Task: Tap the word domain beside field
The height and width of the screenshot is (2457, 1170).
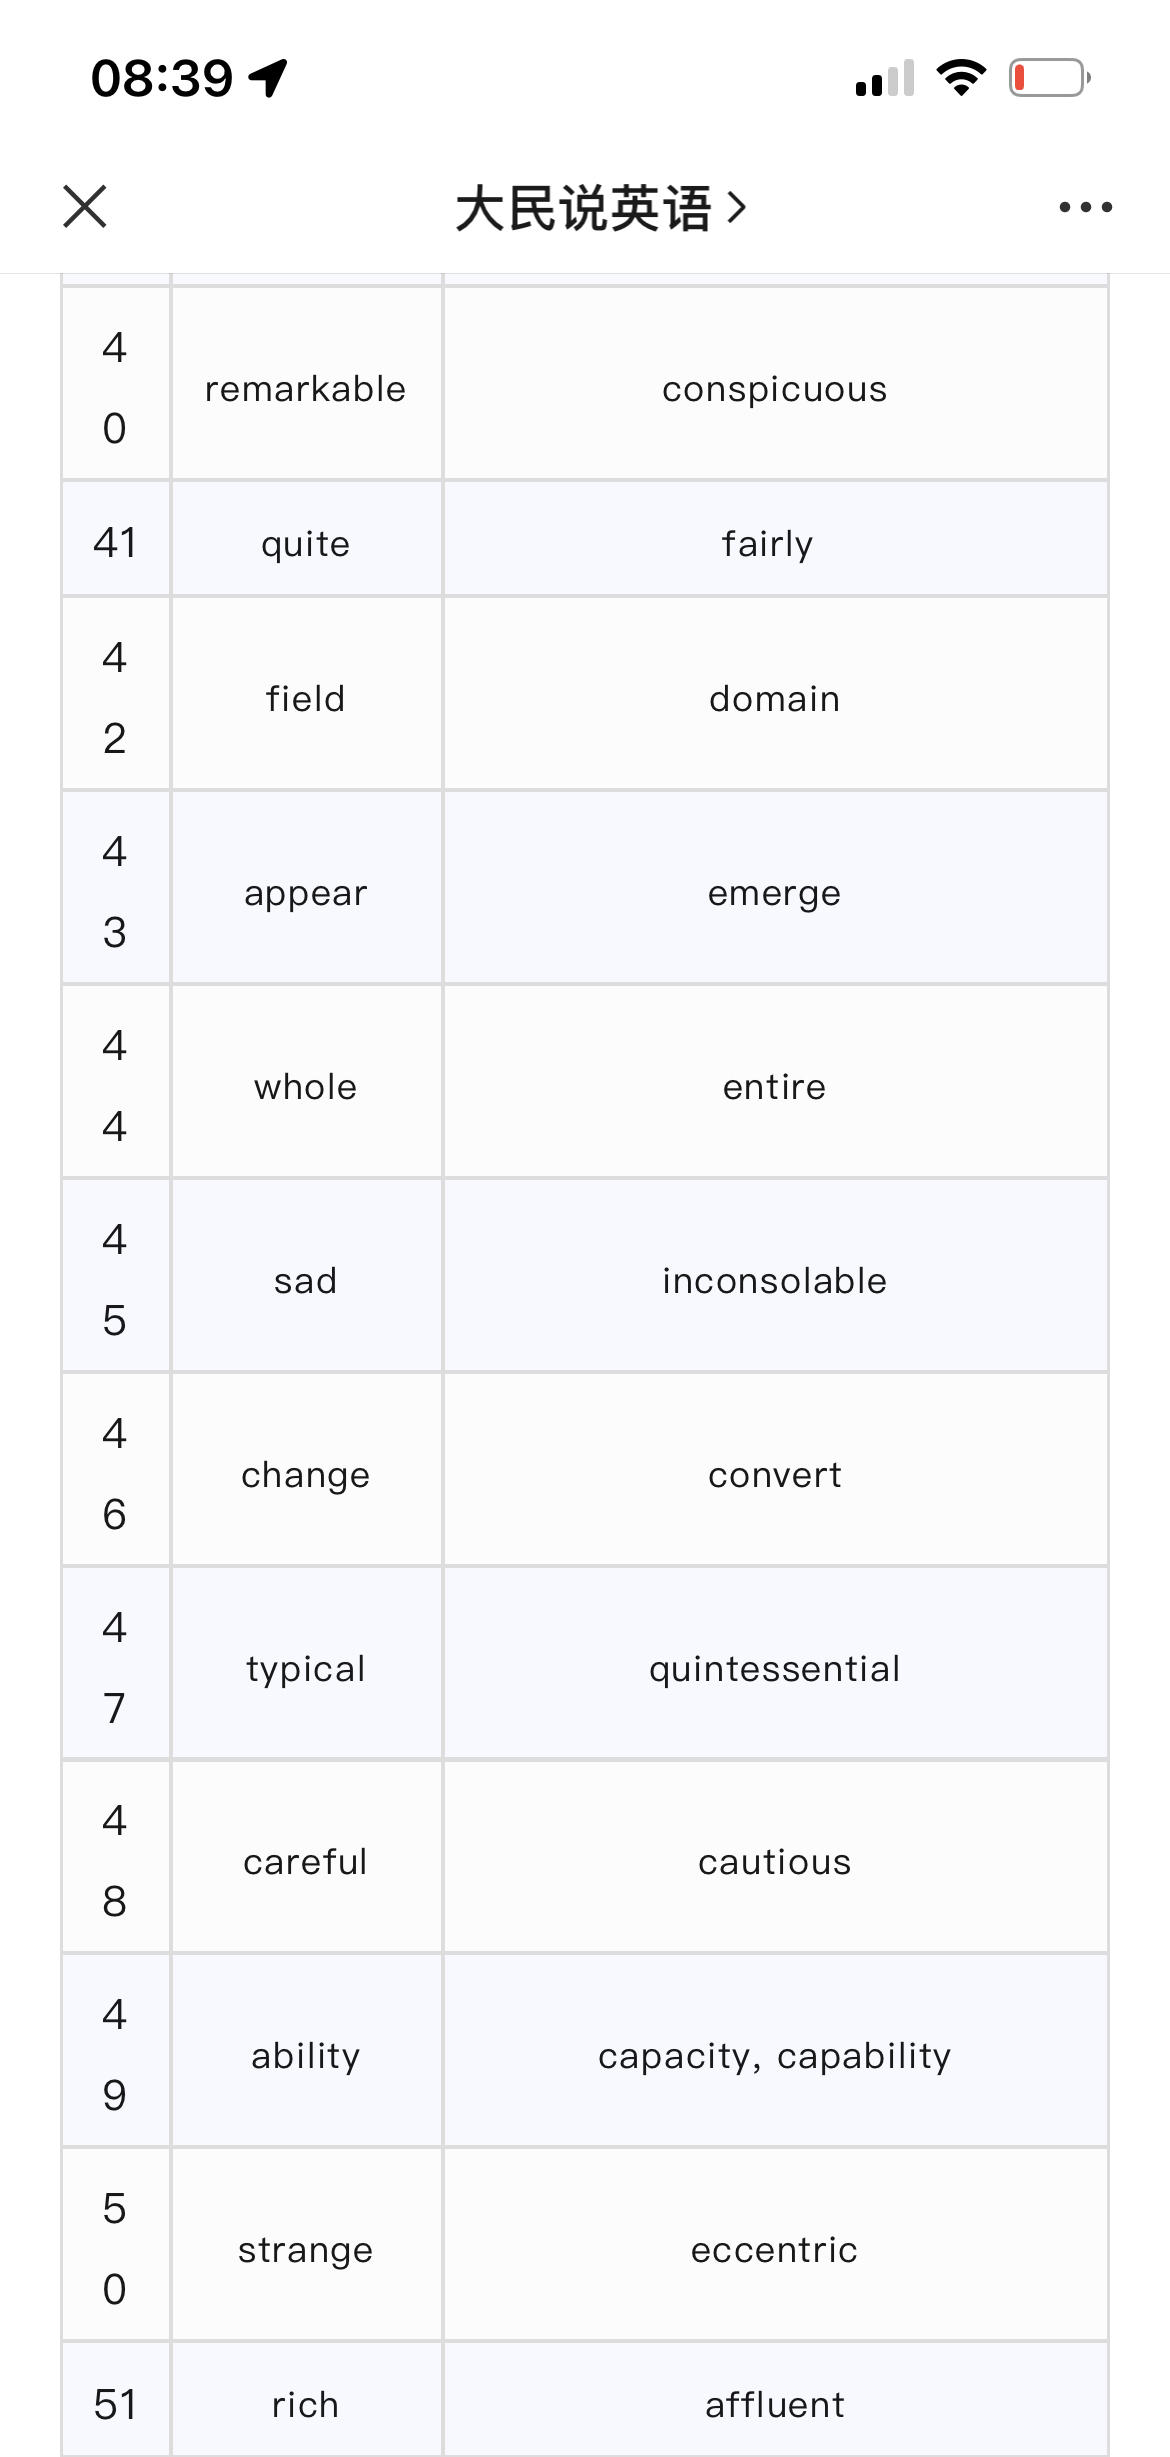Action: coord(775,699)
